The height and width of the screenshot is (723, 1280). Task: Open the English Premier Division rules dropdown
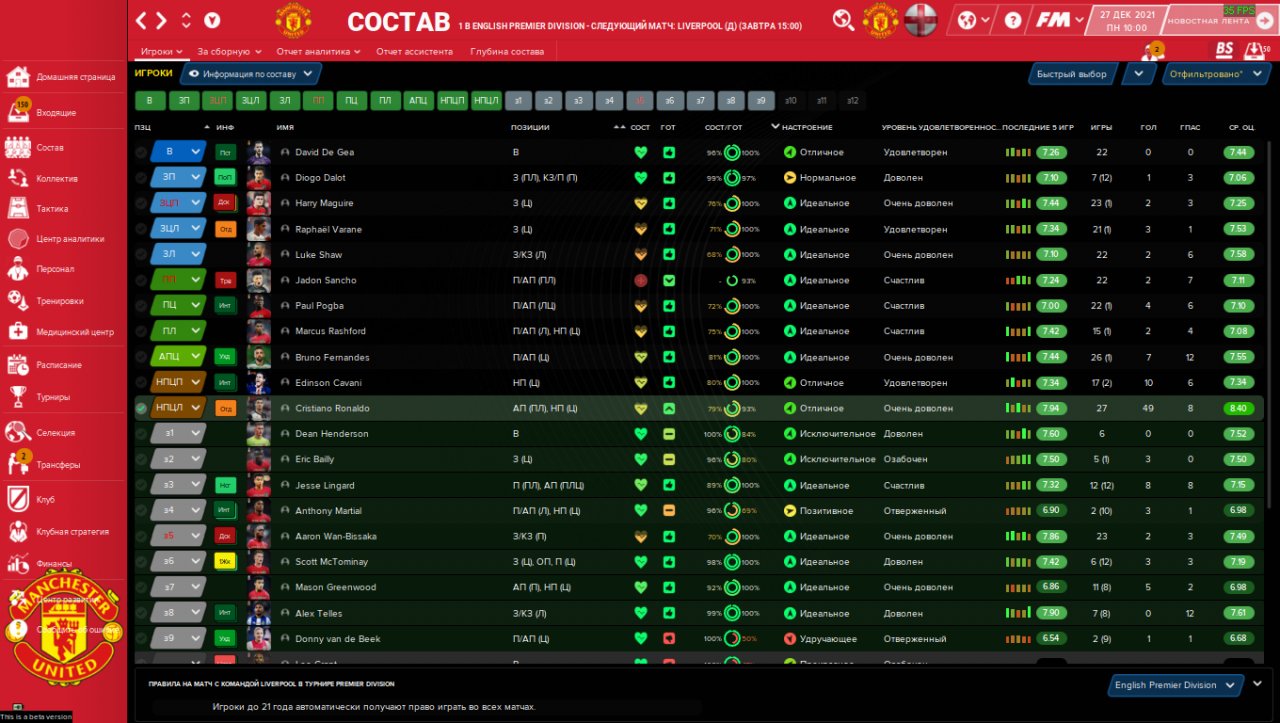click(x=1177, y=685)
